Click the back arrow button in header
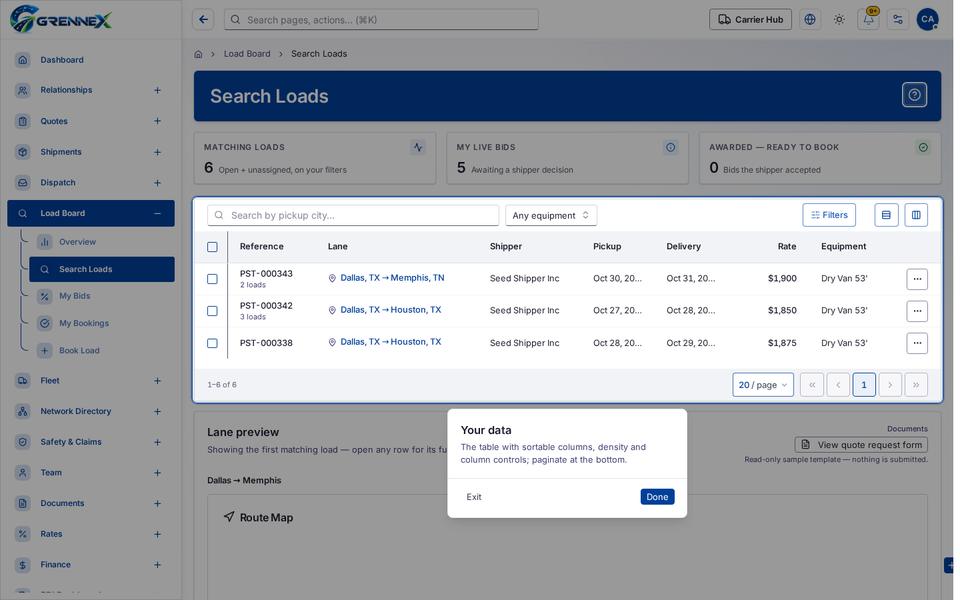The width and height of the screenshot is (960, 600). (203, 20)
